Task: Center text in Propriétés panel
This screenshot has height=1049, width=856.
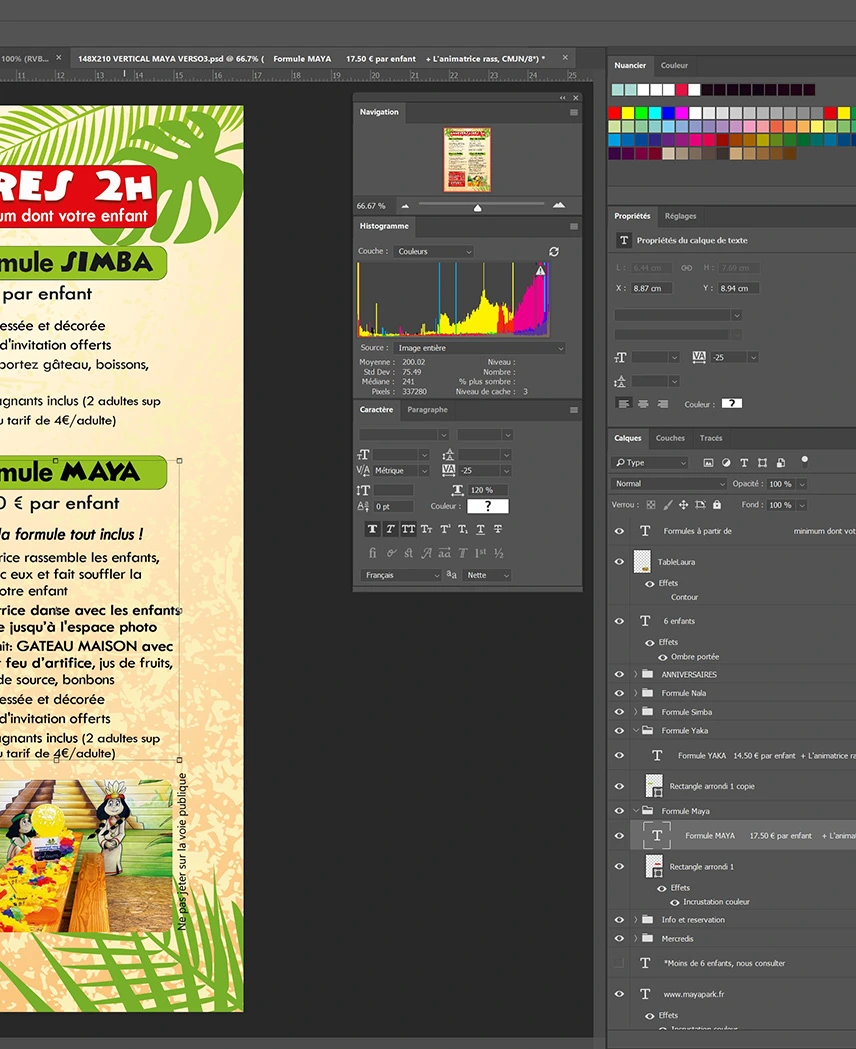Action: coord(643,404)
